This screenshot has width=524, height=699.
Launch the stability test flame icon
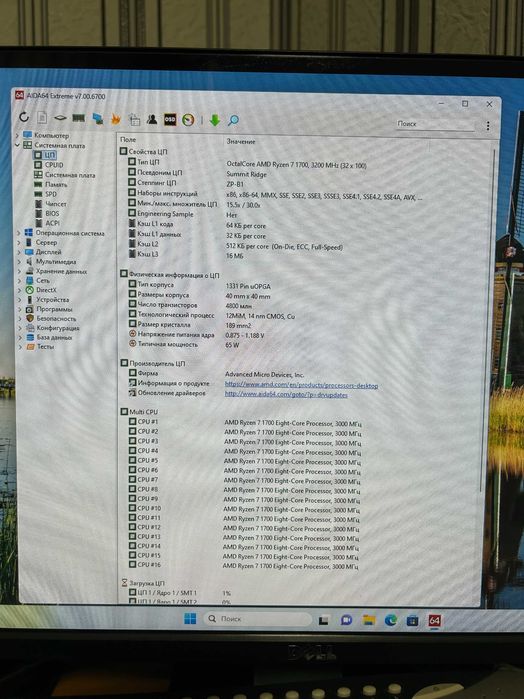(116, 119)
